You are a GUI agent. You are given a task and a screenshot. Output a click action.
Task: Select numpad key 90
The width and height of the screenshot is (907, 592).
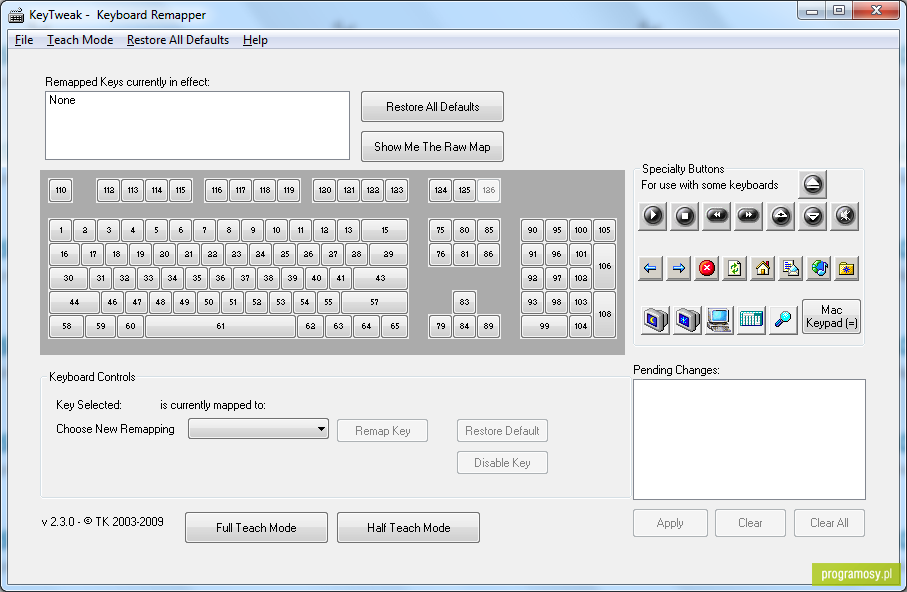pos(533,230)
